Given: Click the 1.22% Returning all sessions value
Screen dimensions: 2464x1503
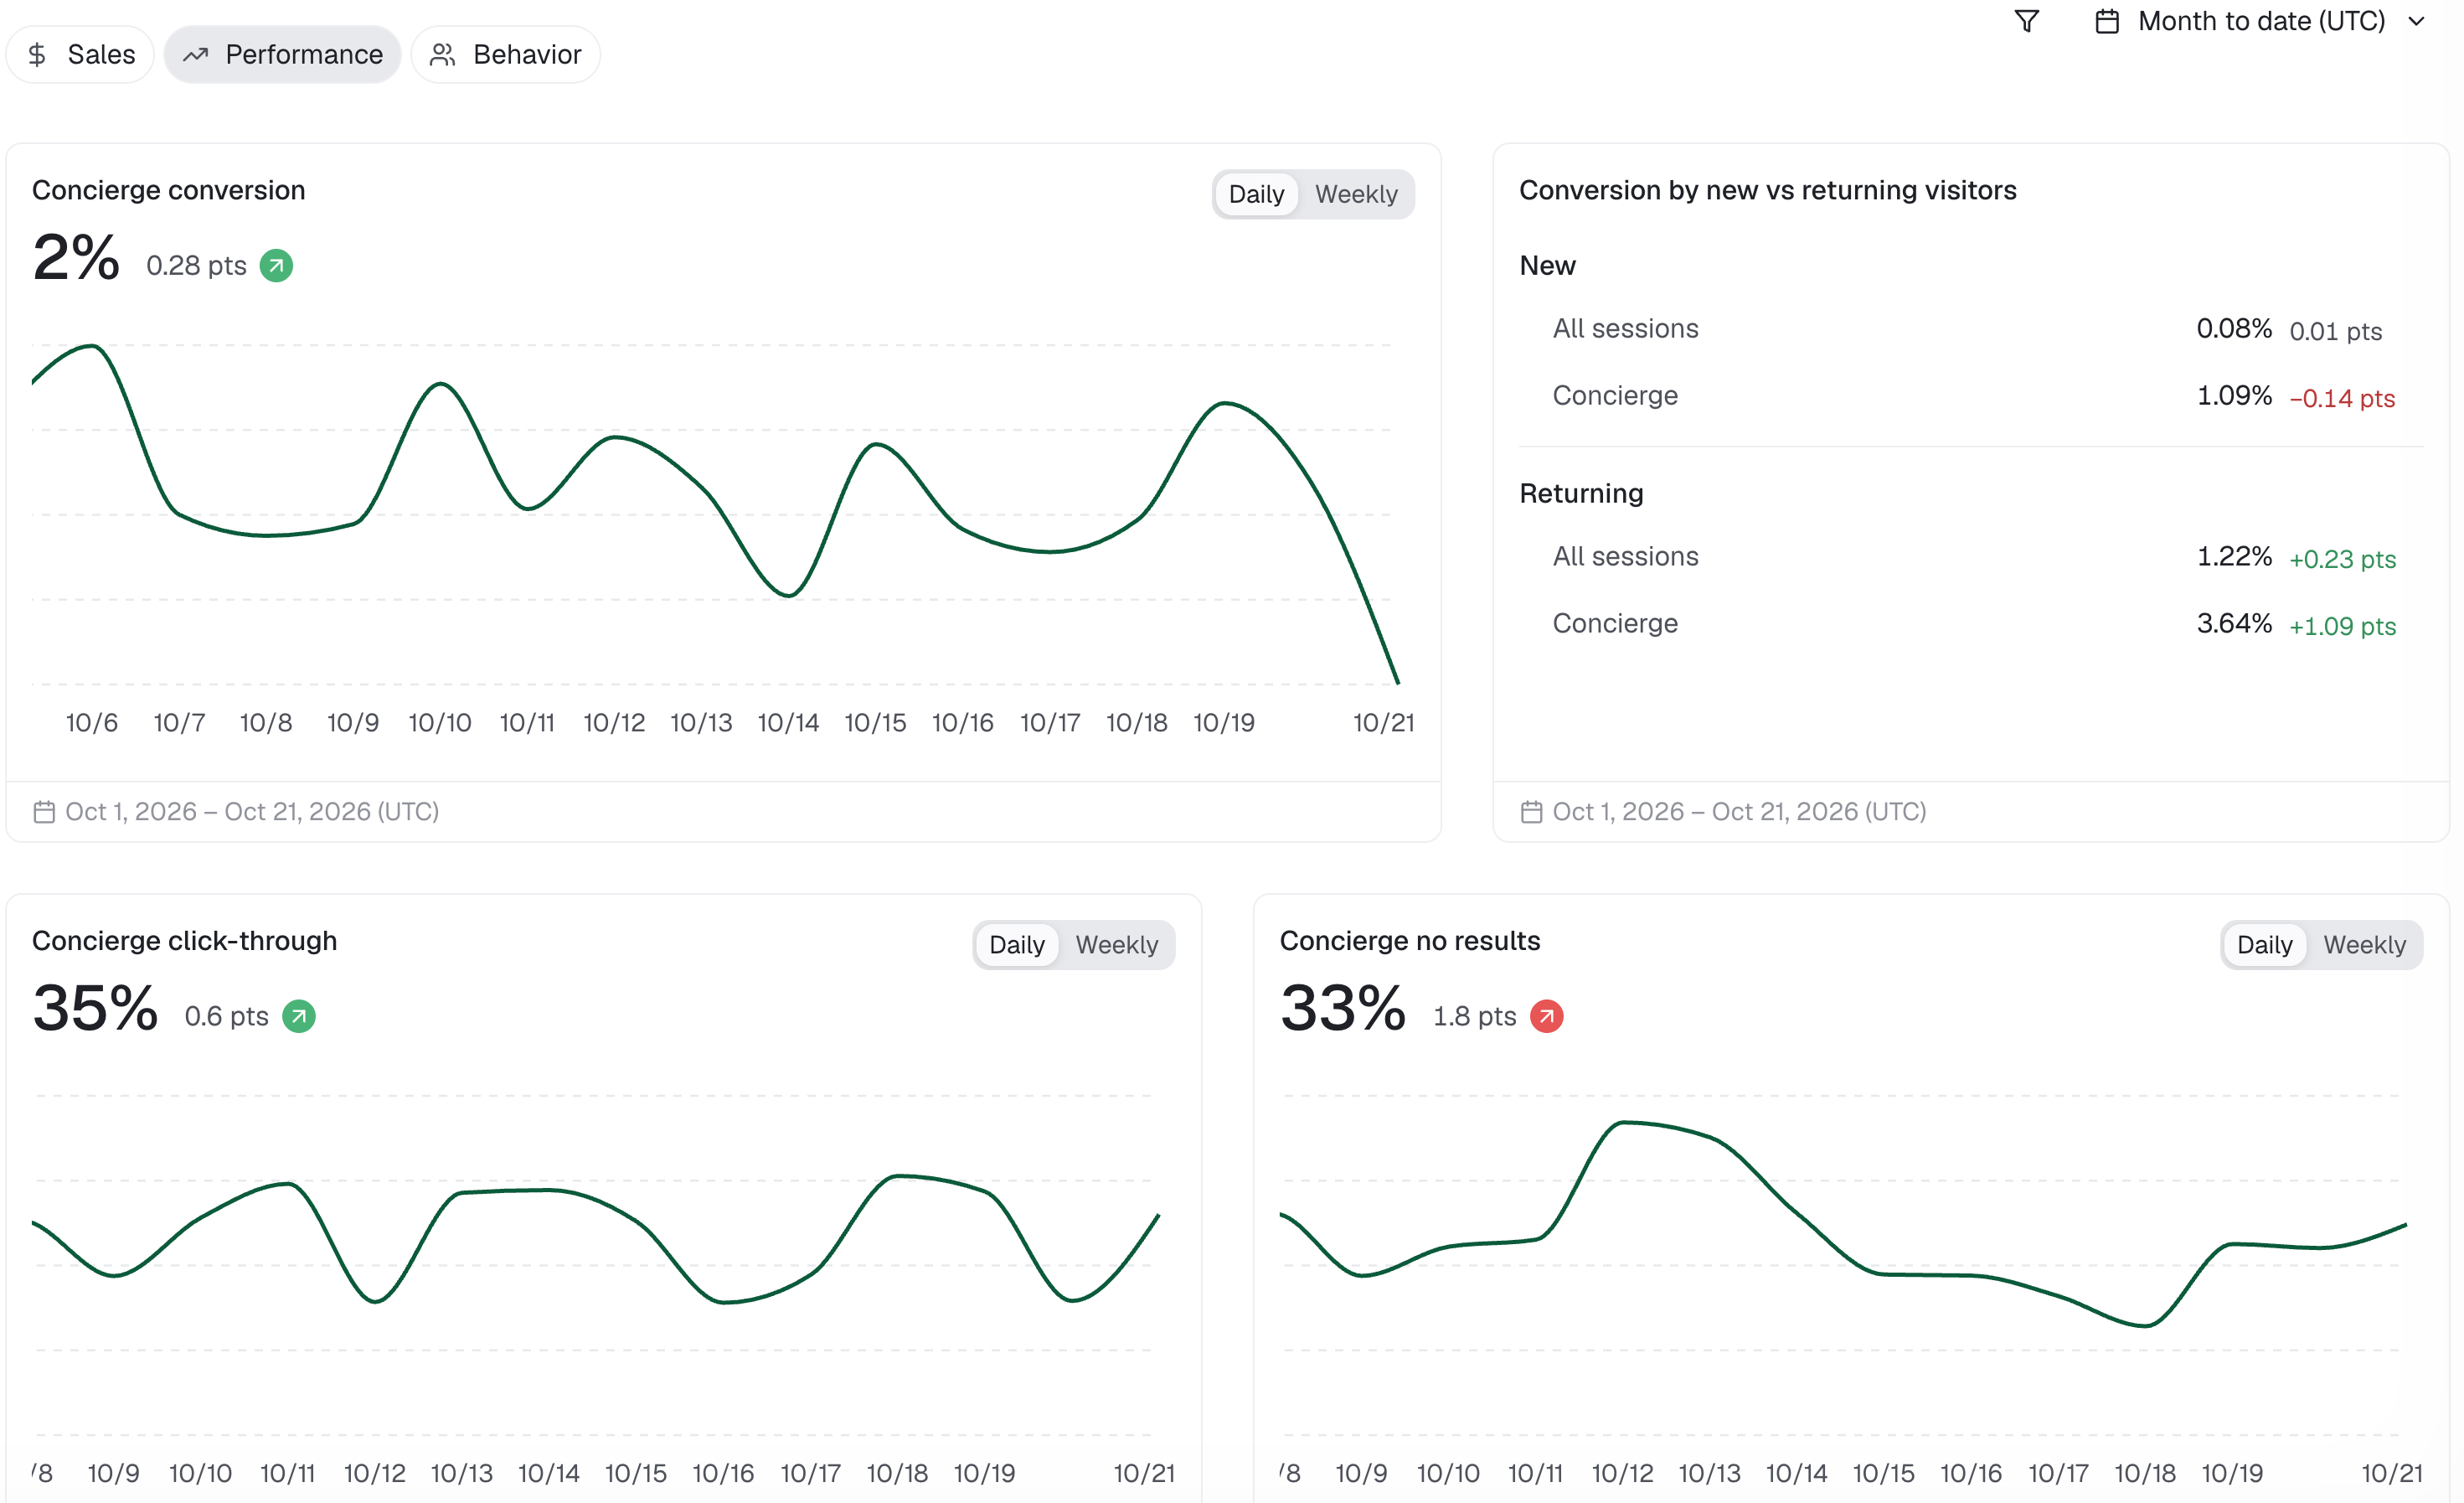Looking at the screenshot, I should [2234, 557].
